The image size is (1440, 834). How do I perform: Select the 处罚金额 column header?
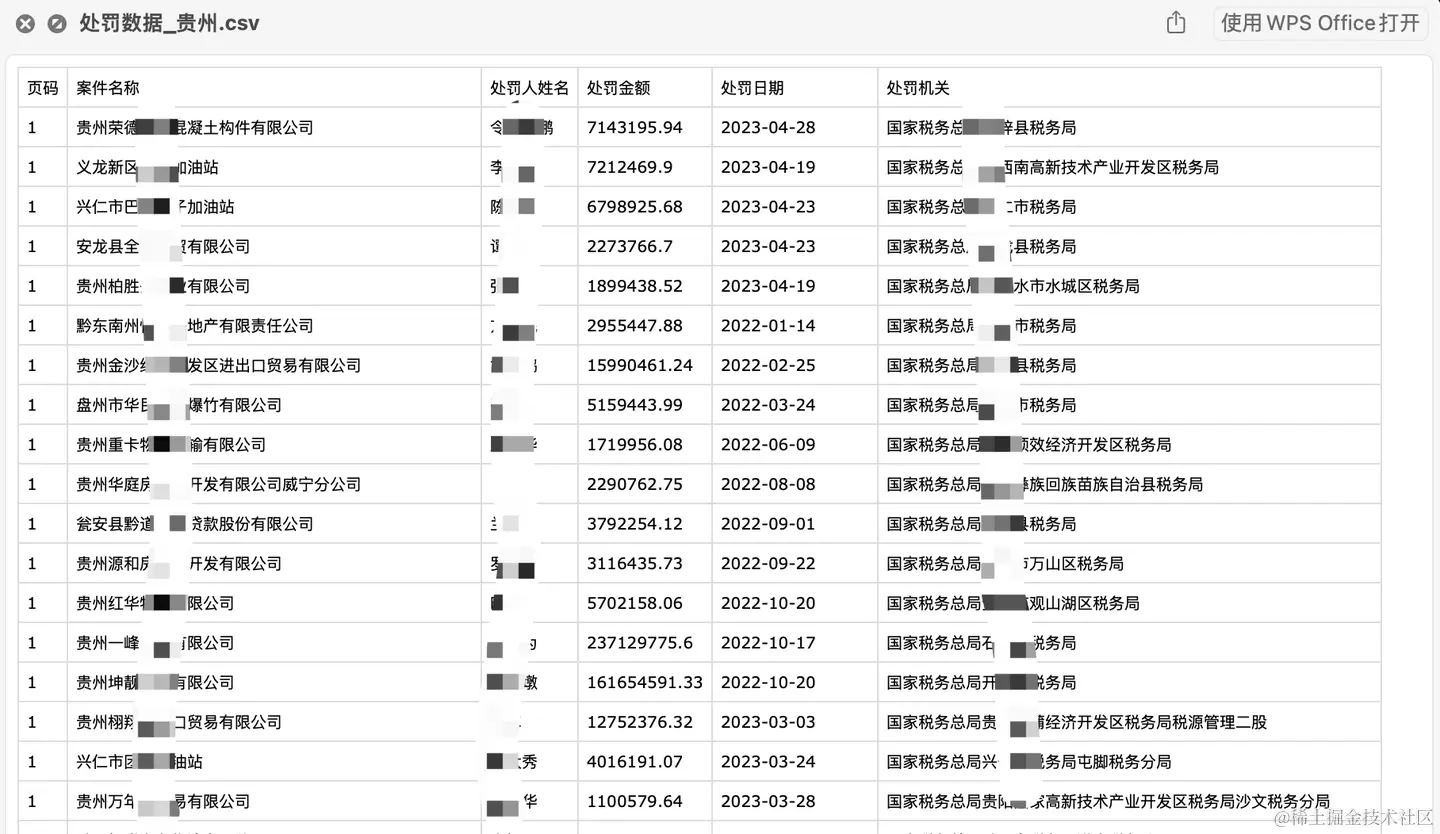coord(645,88)
